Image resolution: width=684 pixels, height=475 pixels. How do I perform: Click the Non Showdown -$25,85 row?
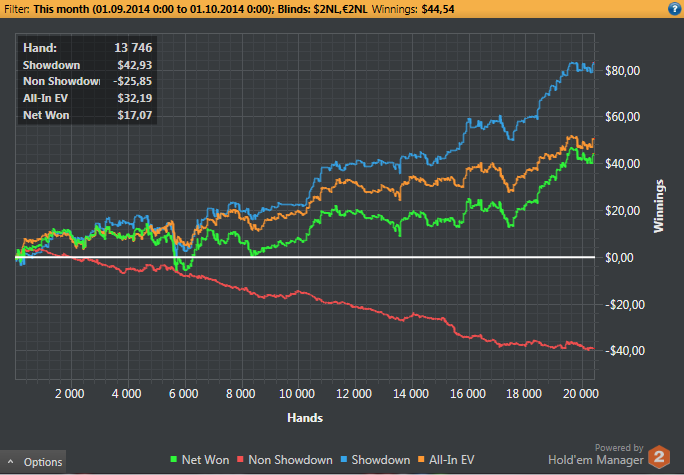click(87, 81)
